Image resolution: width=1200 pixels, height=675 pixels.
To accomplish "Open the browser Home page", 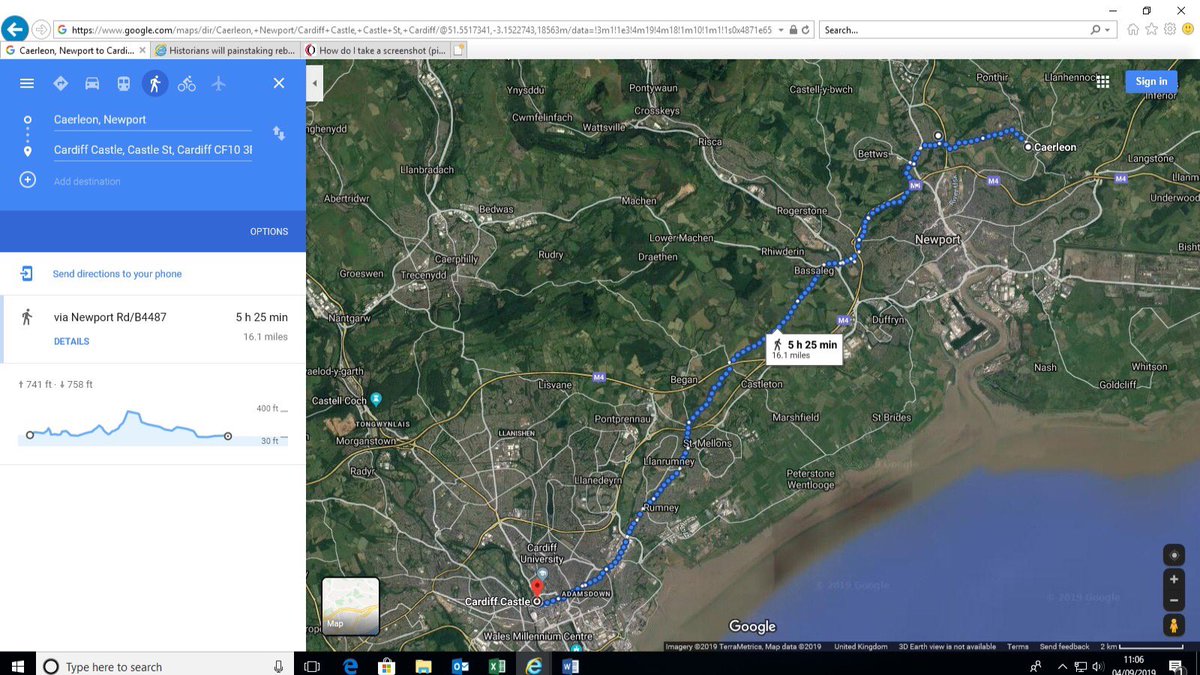I will coord(1132,30).
